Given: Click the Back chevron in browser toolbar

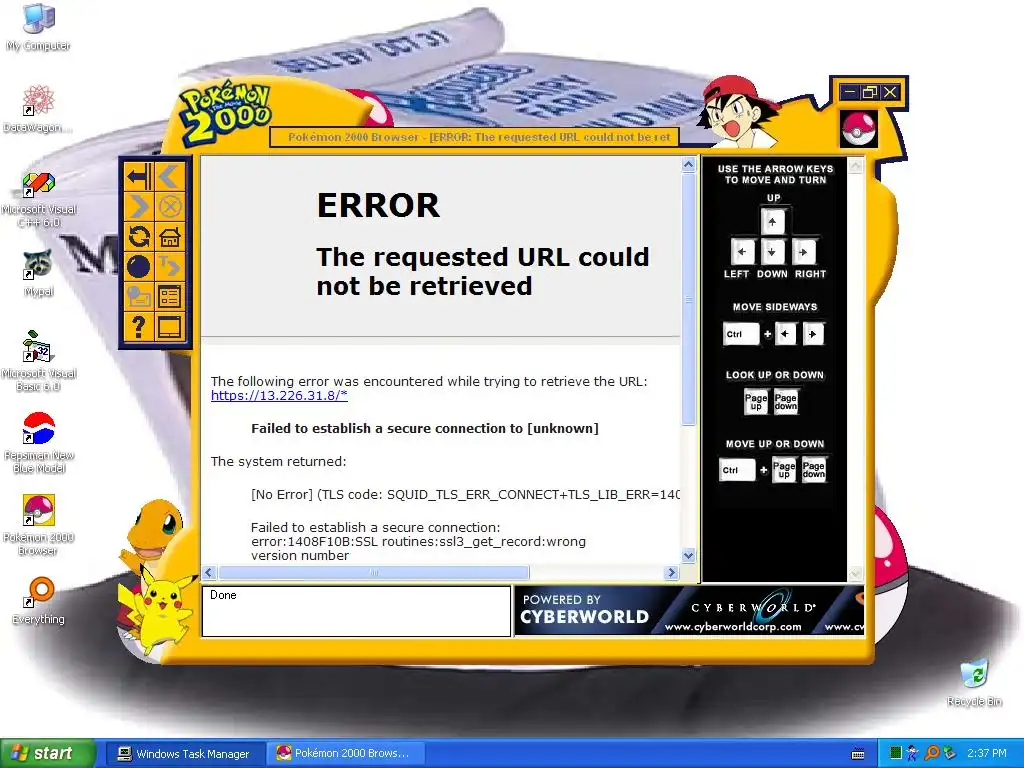Looking at the screenshot, I should pyautogui.click(x=170, y=177).
